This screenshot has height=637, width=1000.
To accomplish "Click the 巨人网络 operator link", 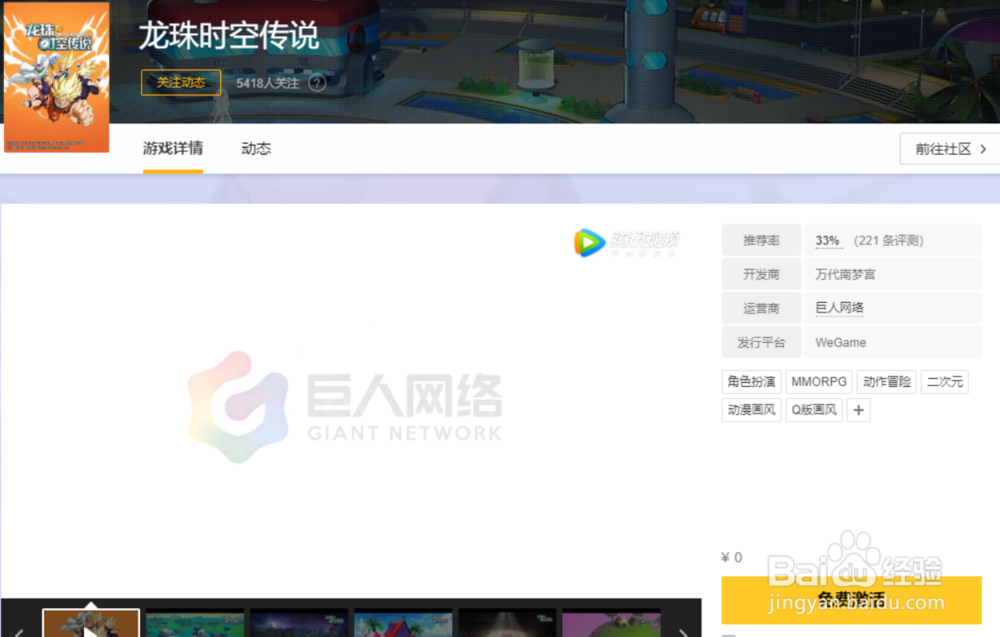I will pos(839,308).
